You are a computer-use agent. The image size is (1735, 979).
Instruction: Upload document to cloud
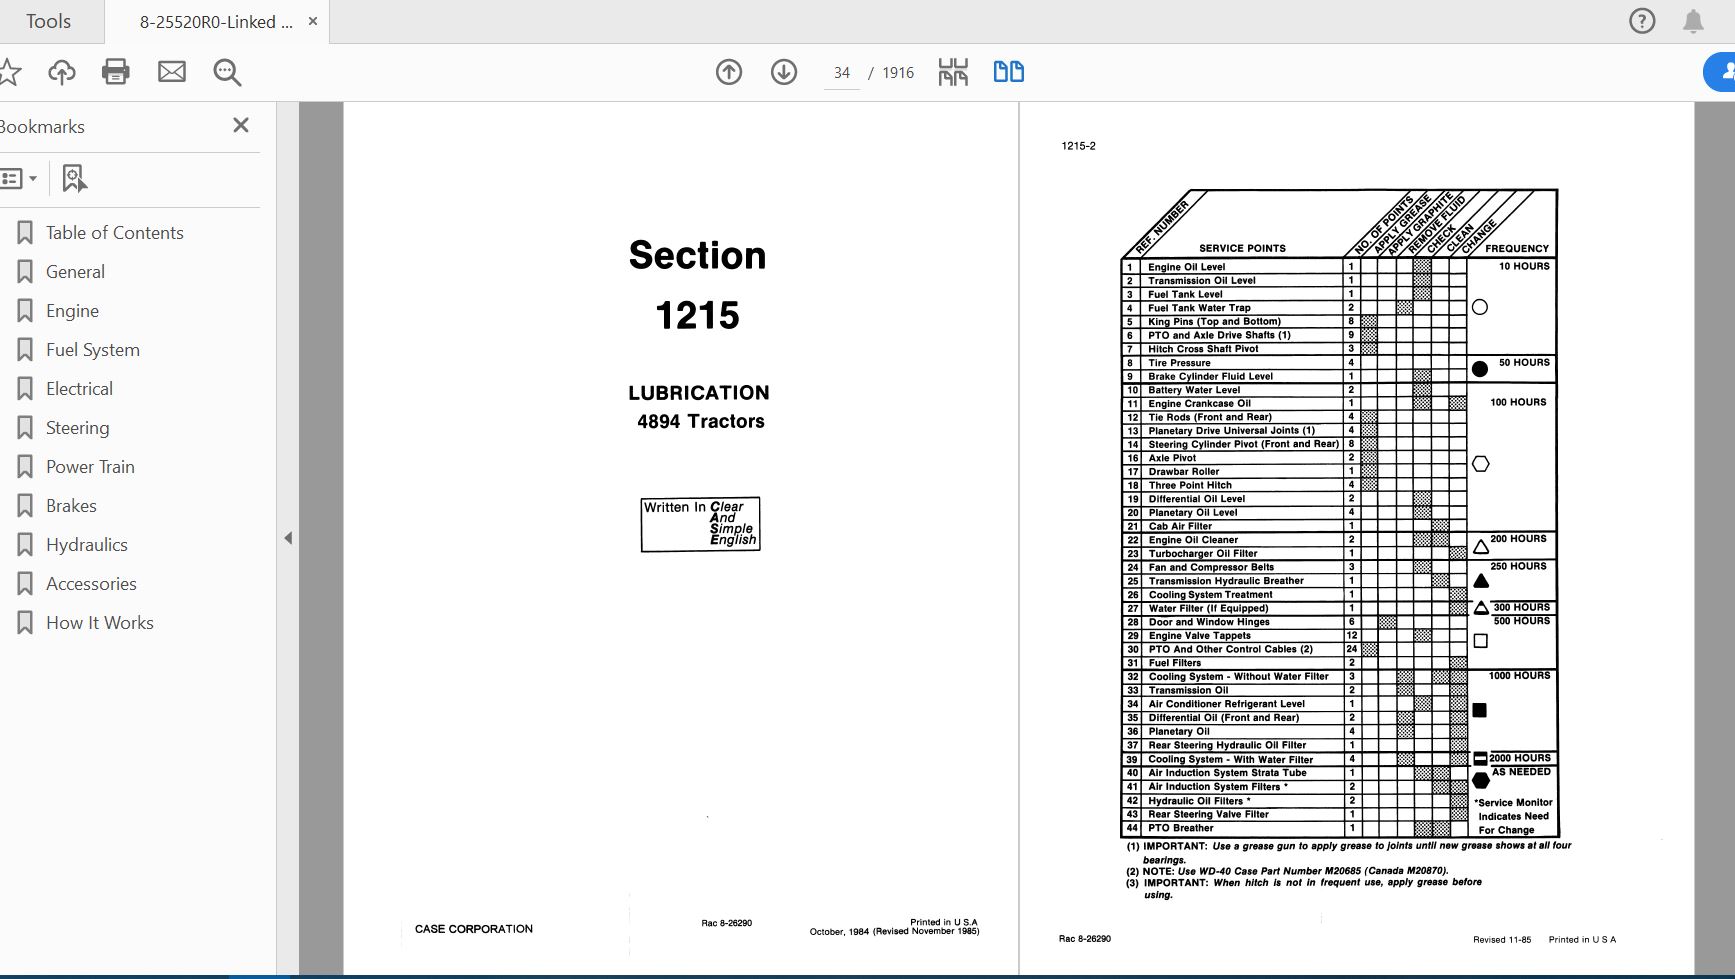click(x=61, y=72)
